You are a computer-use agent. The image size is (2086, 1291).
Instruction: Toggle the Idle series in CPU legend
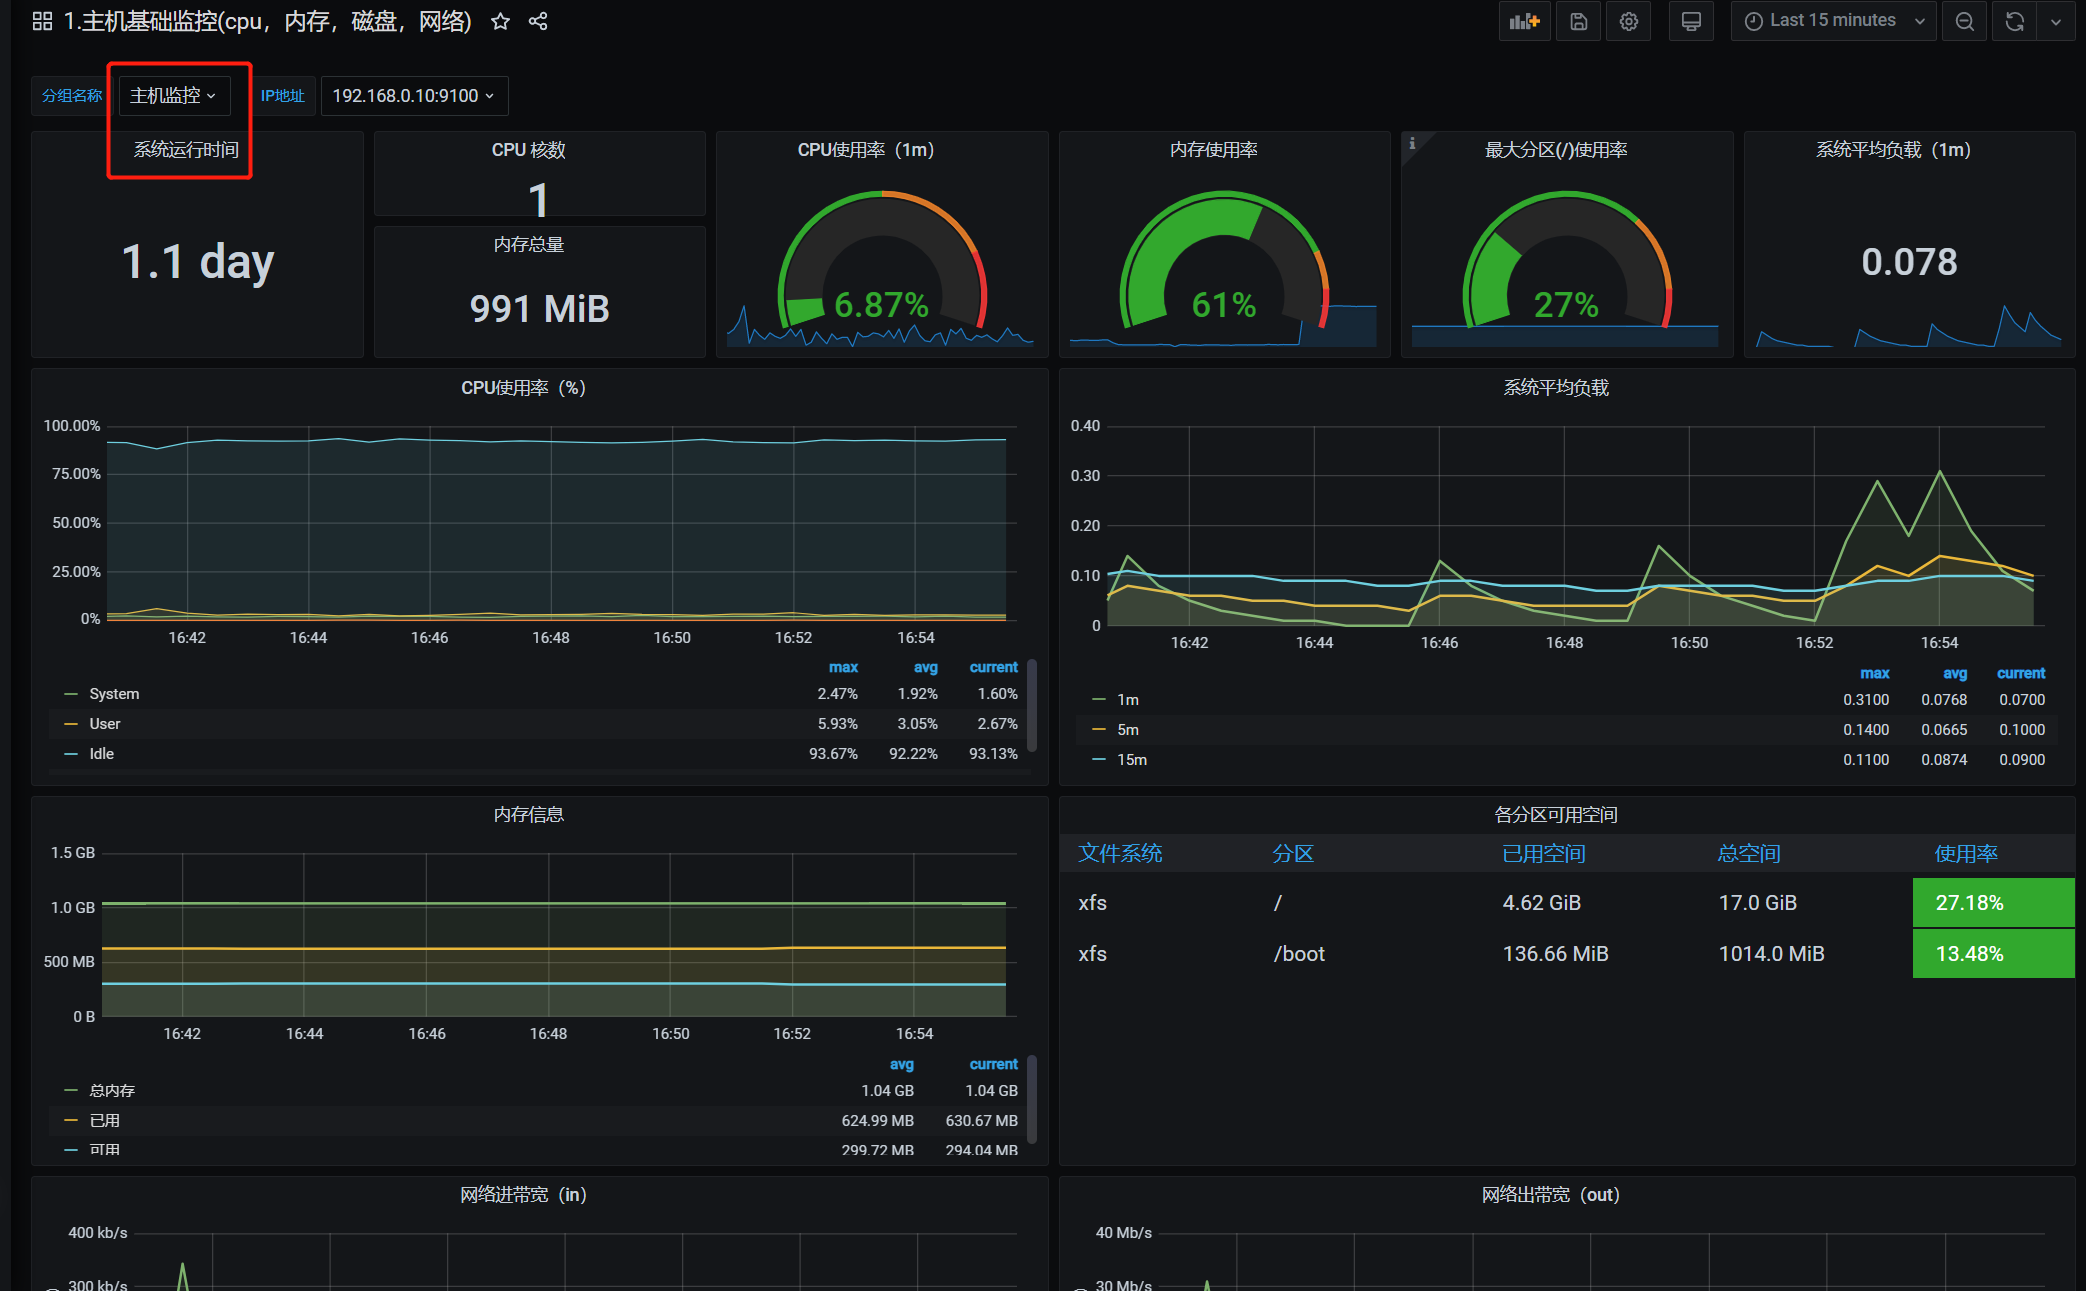(101, 754)
